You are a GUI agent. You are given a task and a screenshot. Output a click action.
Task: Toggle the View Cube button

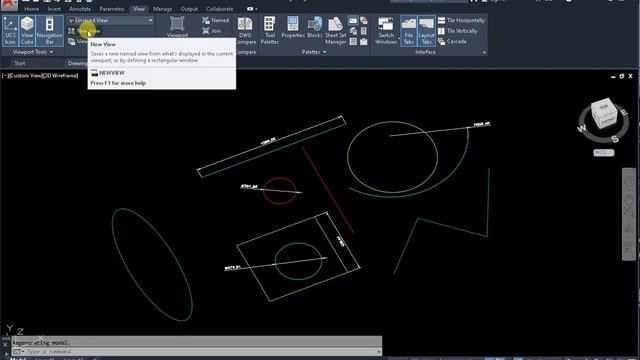(x=27, y=31)
